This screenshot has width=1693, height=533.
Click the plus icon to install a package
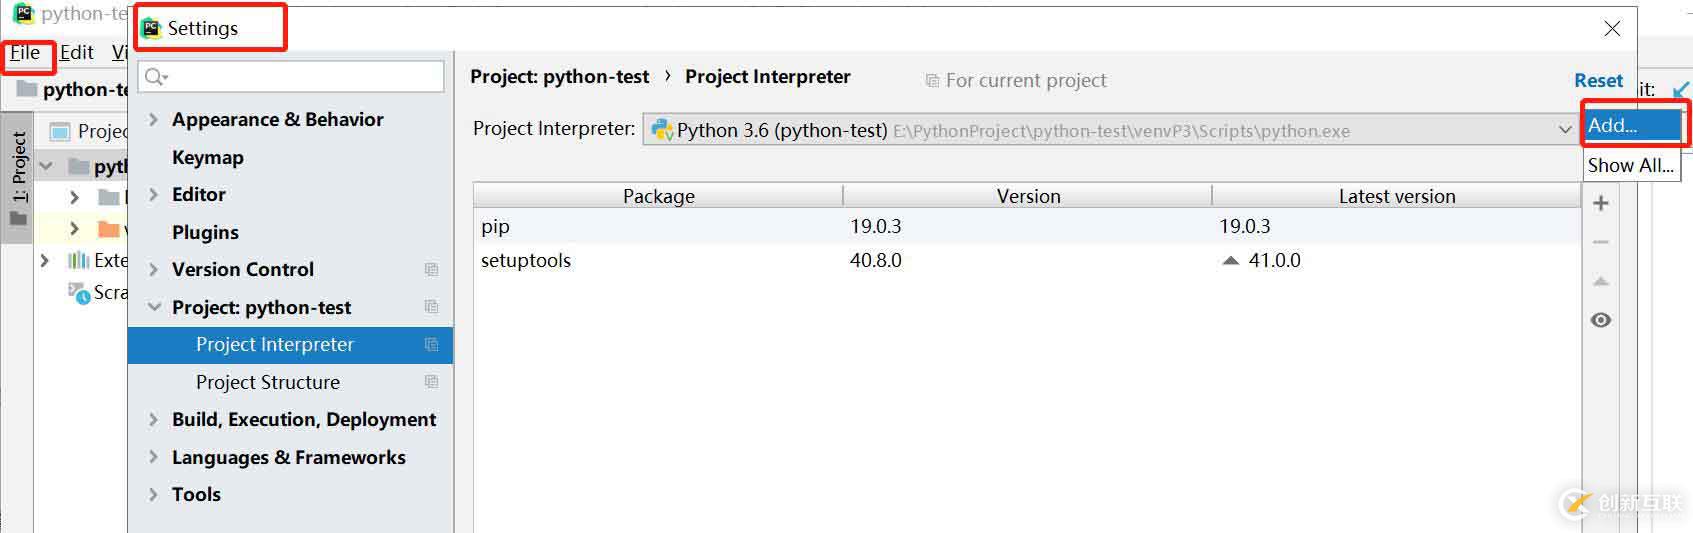pos(1600,203)
